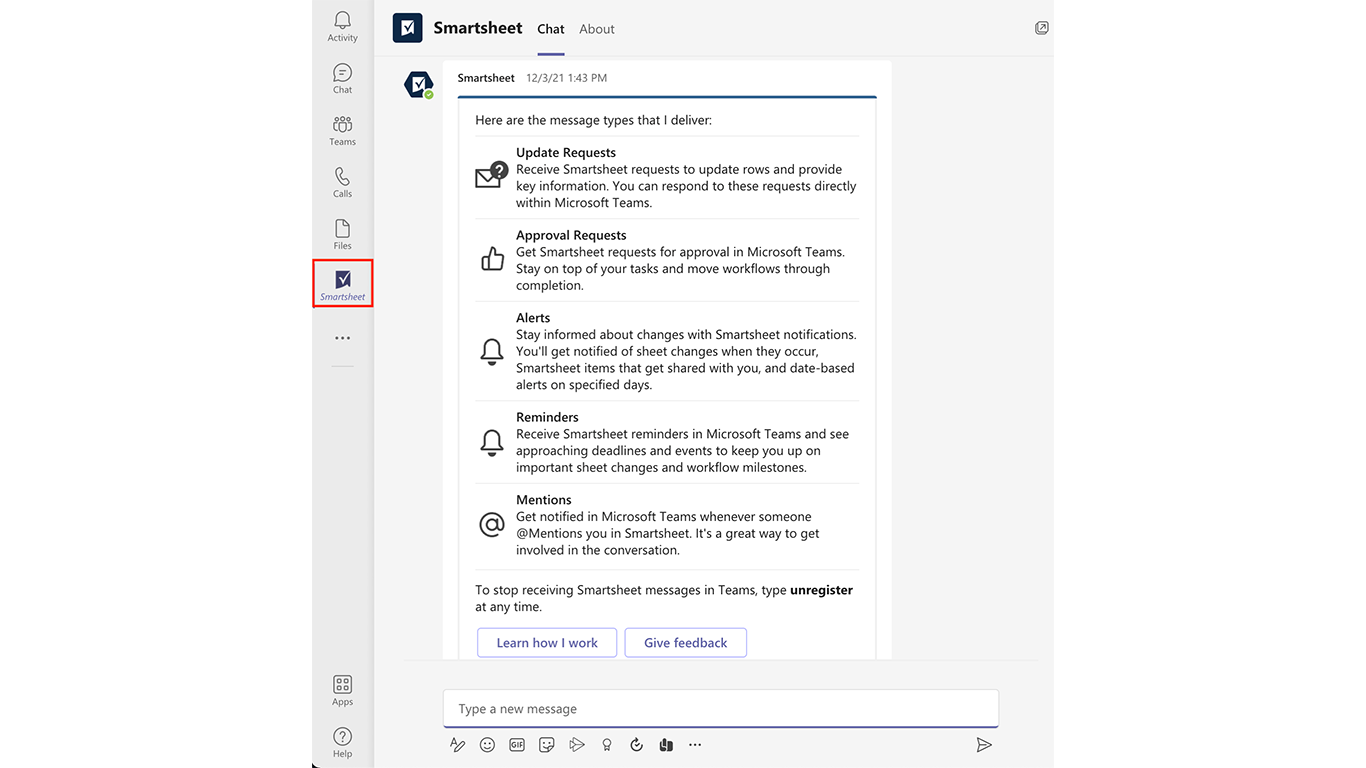
Task: Open the text Format options in compose toolbar
Action: [457, 744]
